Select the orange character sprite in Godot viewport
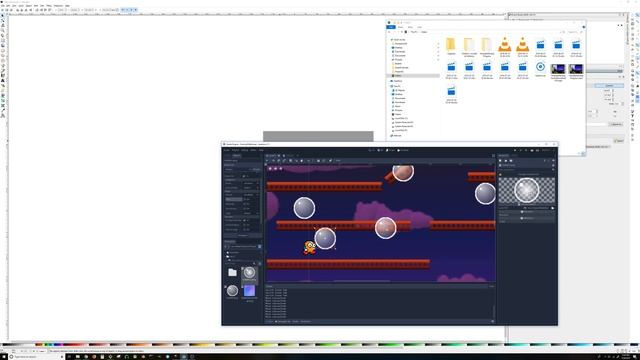Image resolution: width=640 pixels, height=360 pixels. pyautogui.click(x=309, y=247)
